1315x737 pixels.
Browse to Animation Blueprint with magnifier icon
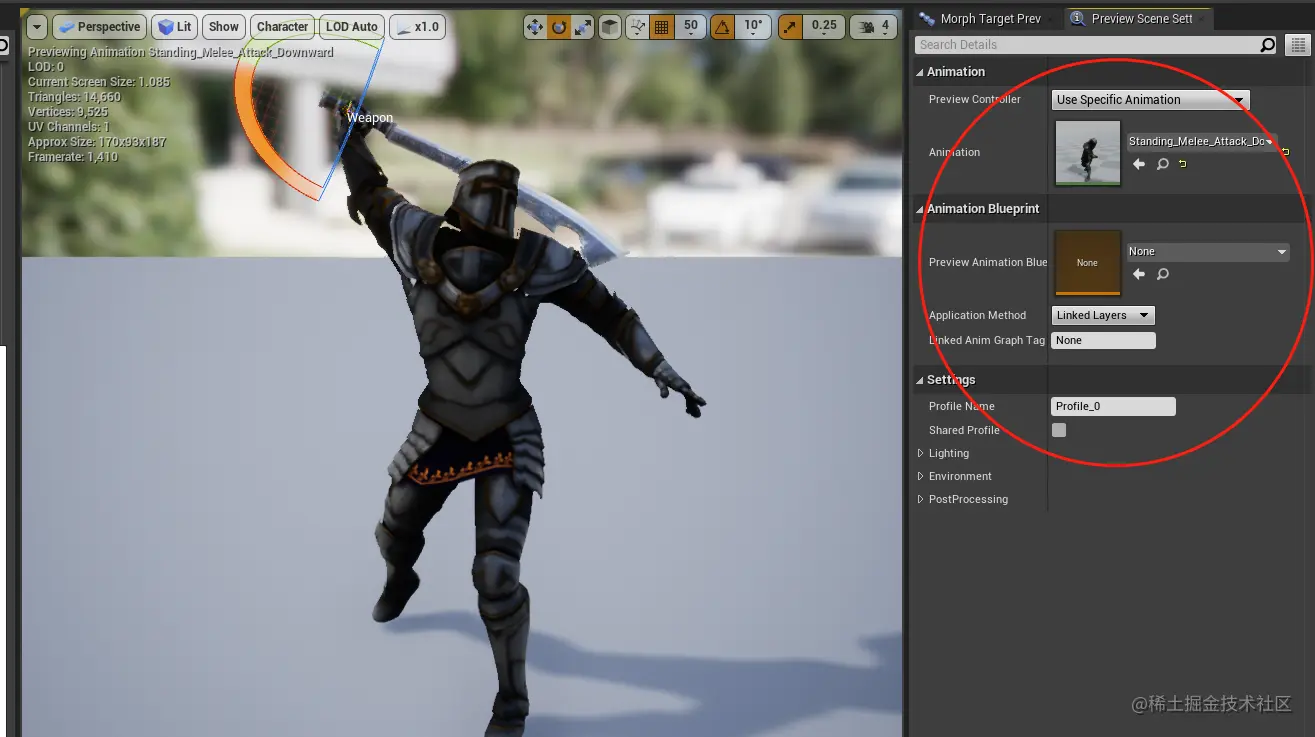(1163, 274)
